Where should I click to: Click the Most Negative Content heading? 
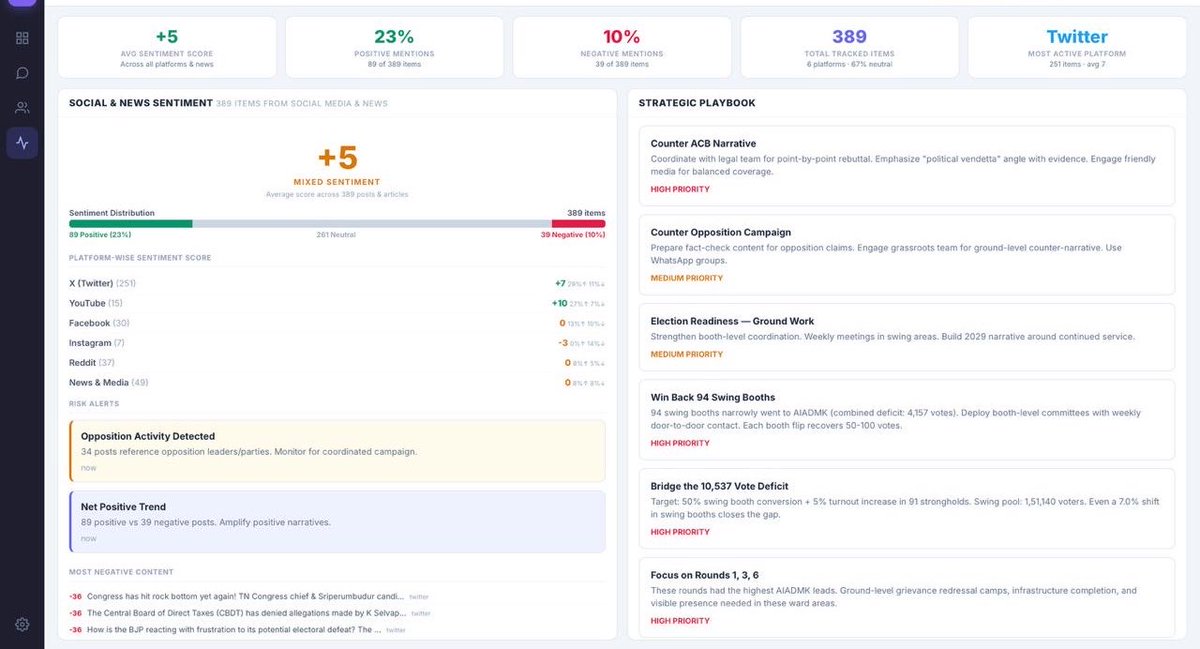click(x=121, y=572)
